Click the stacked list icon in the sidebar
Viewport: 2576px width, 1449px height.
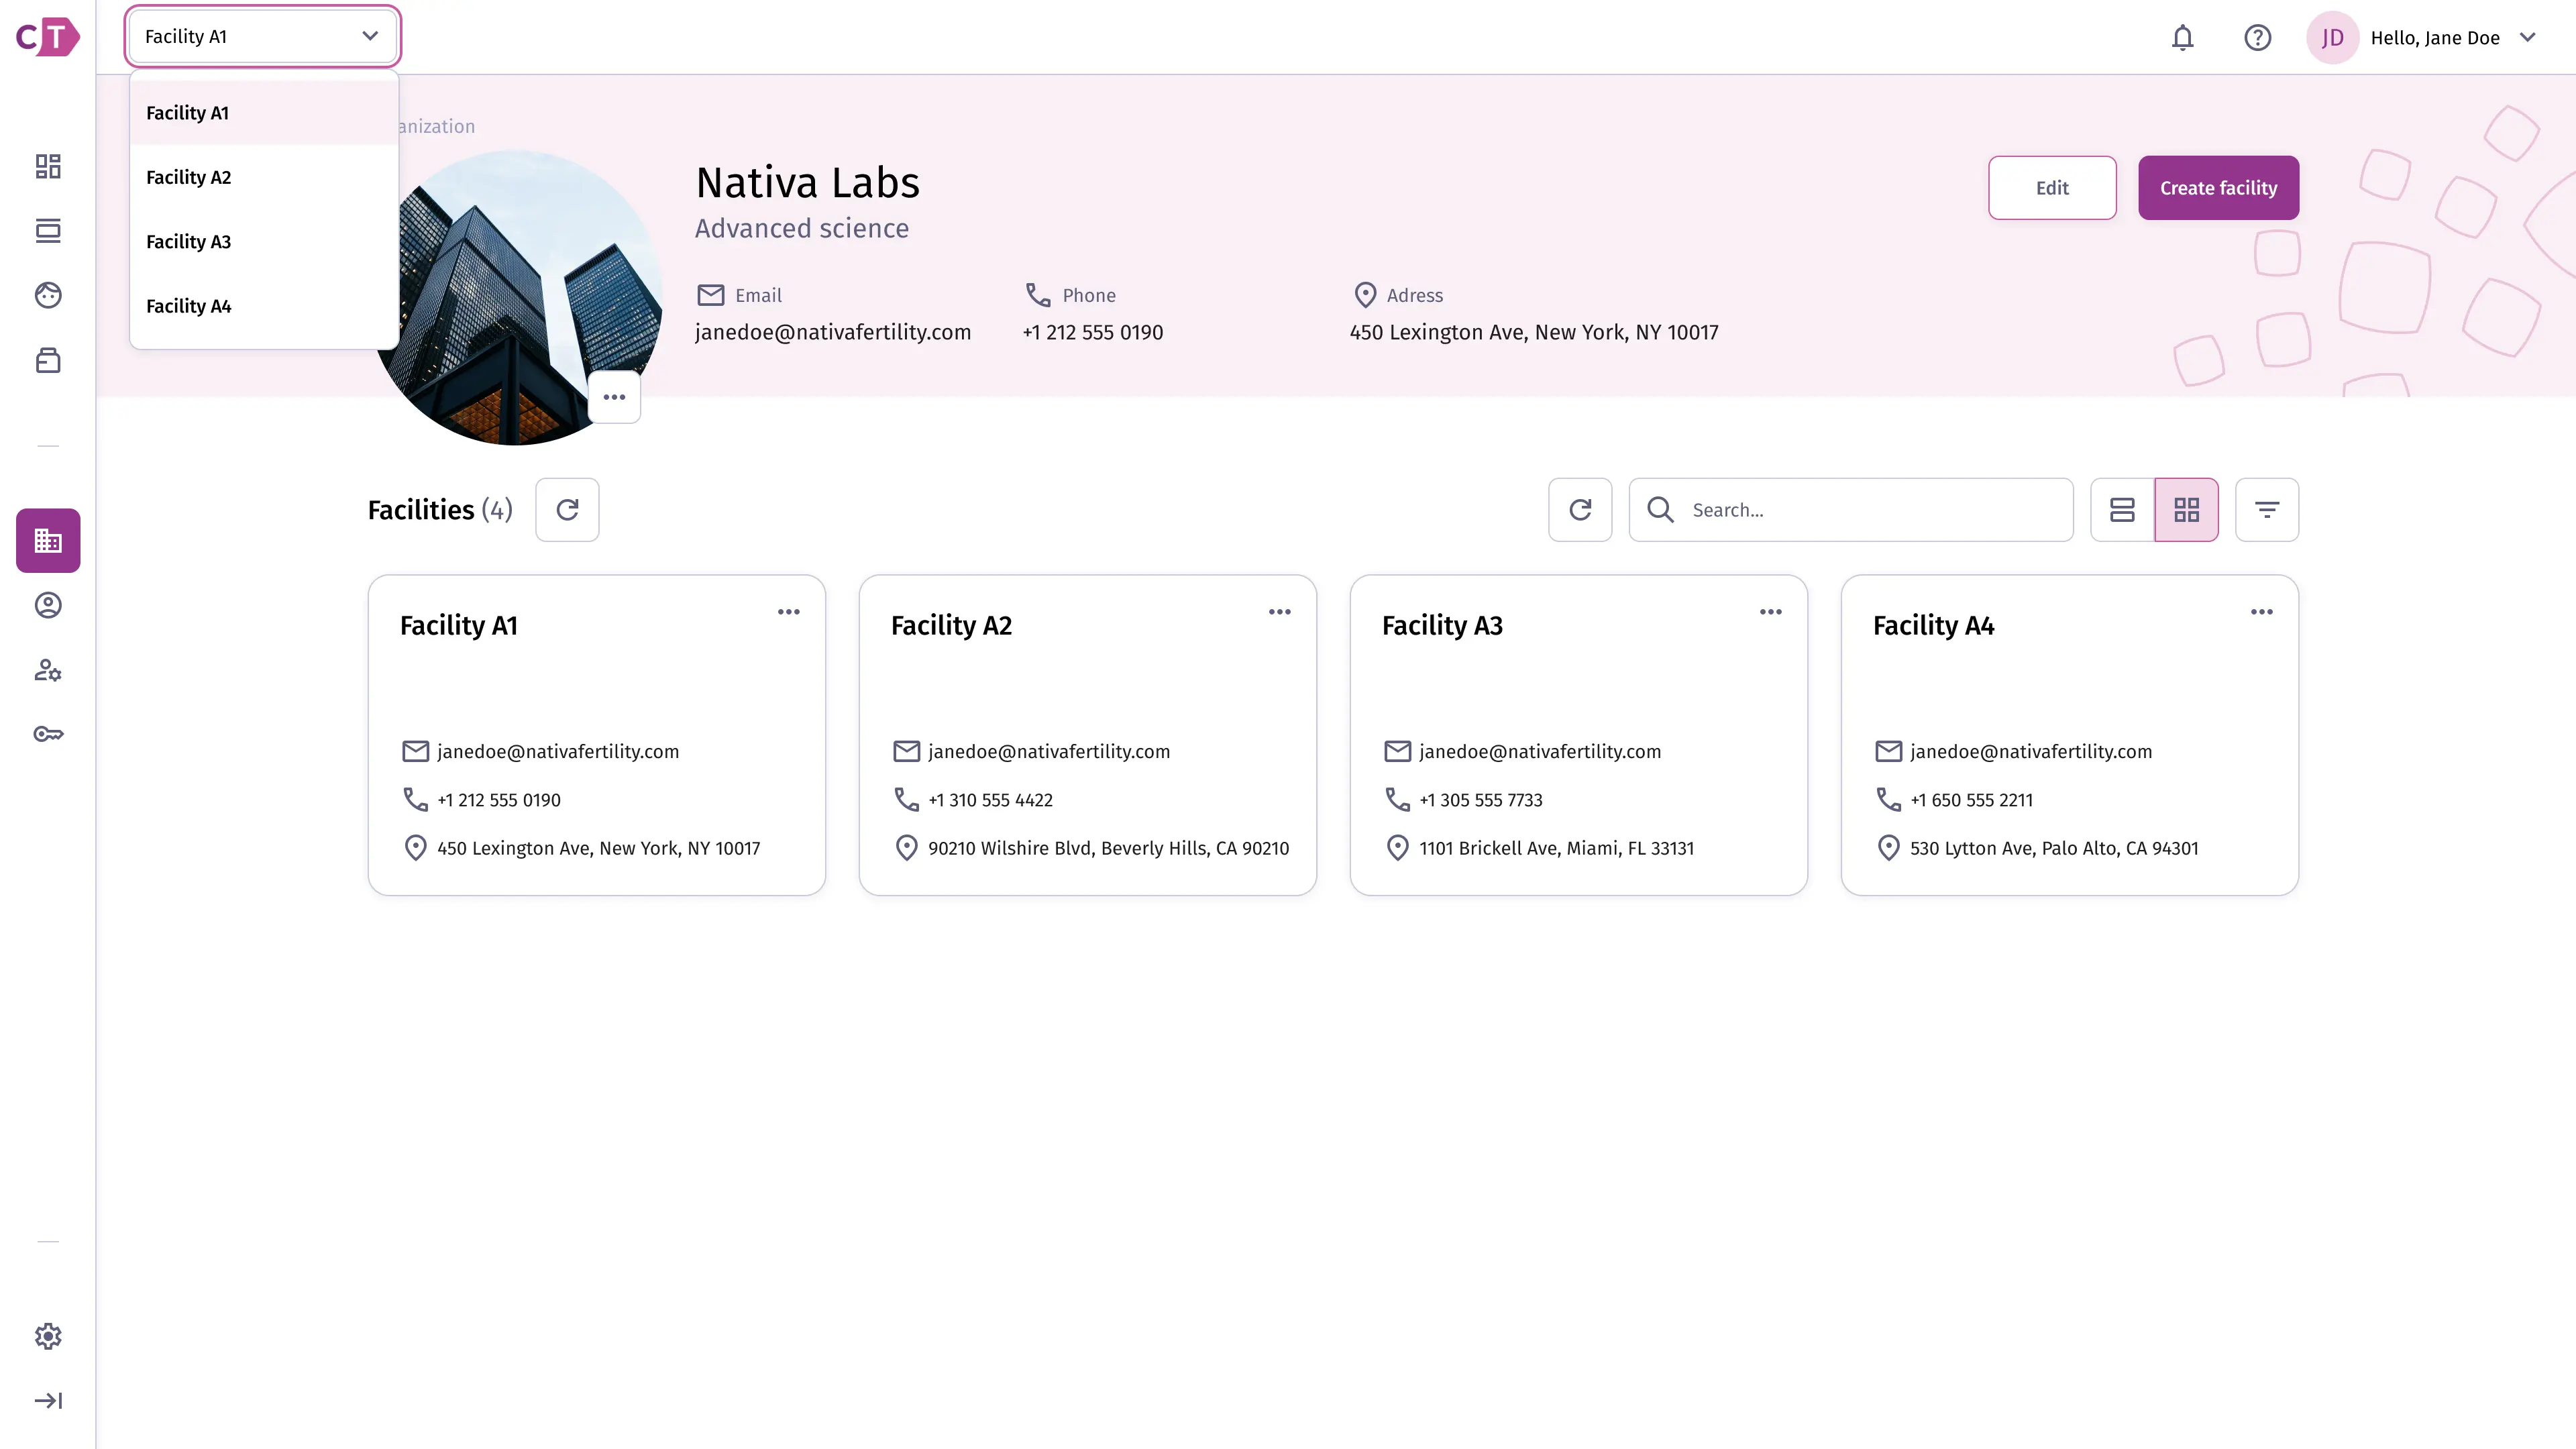coord(48,231)
